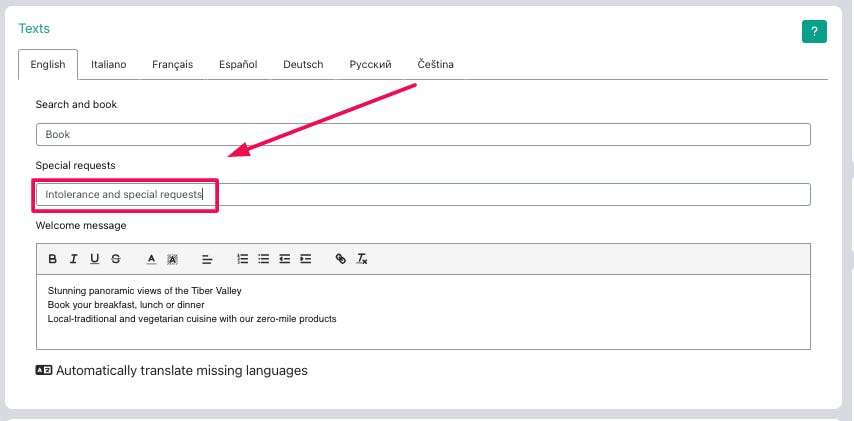Switch to the Italiano tab
Viewport: 854px width, 421px height.
109,65
